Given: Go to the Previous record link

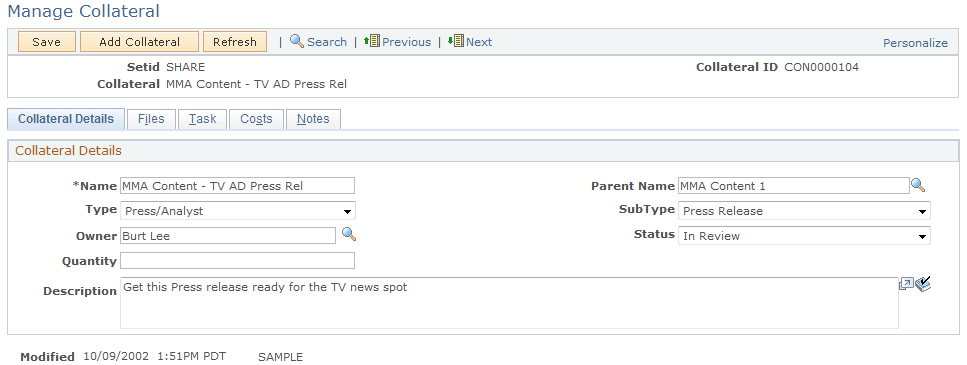Looking at the screenshot, I should click(406, 42).
